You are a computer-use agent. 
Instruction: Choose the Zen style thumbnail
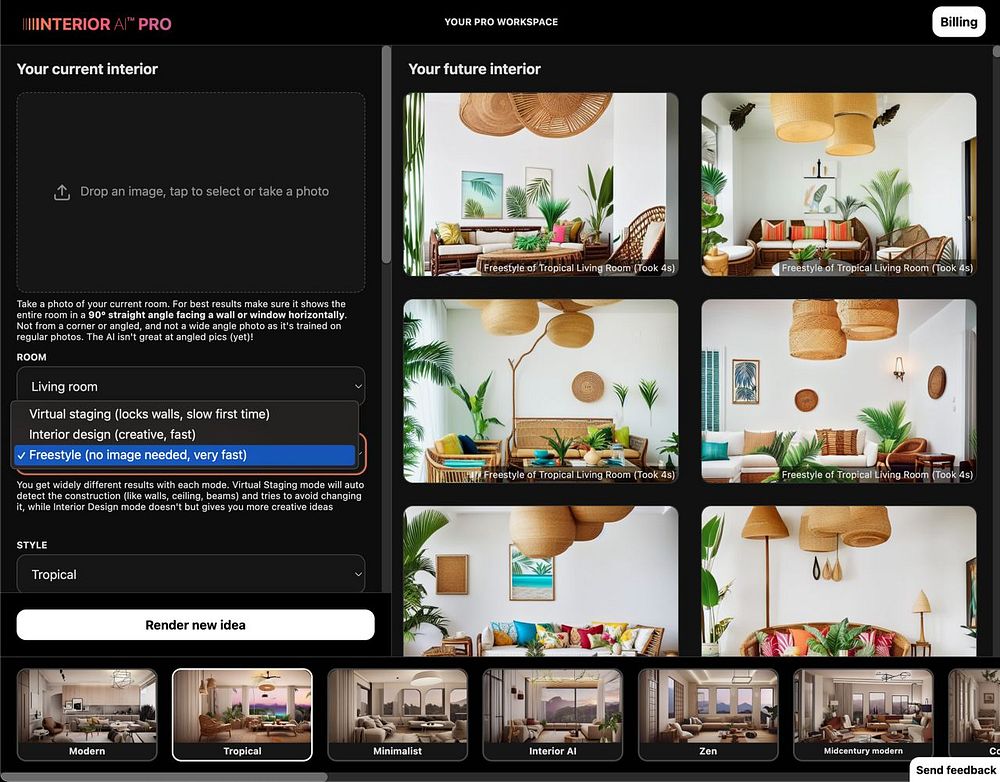(x=708, y=714)
